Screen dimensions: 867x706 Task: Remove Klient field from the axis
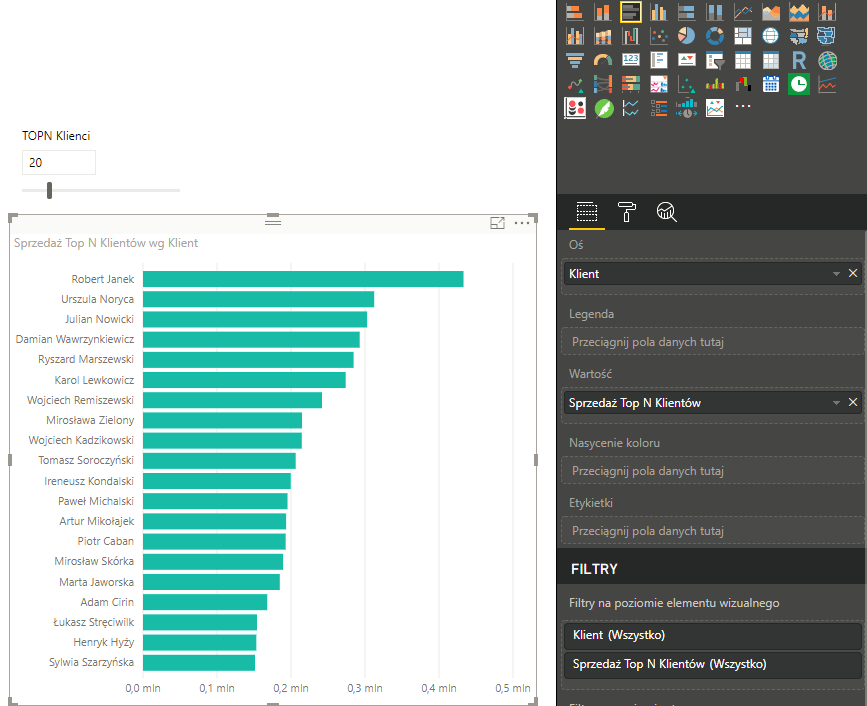click(x=853, y=274)
